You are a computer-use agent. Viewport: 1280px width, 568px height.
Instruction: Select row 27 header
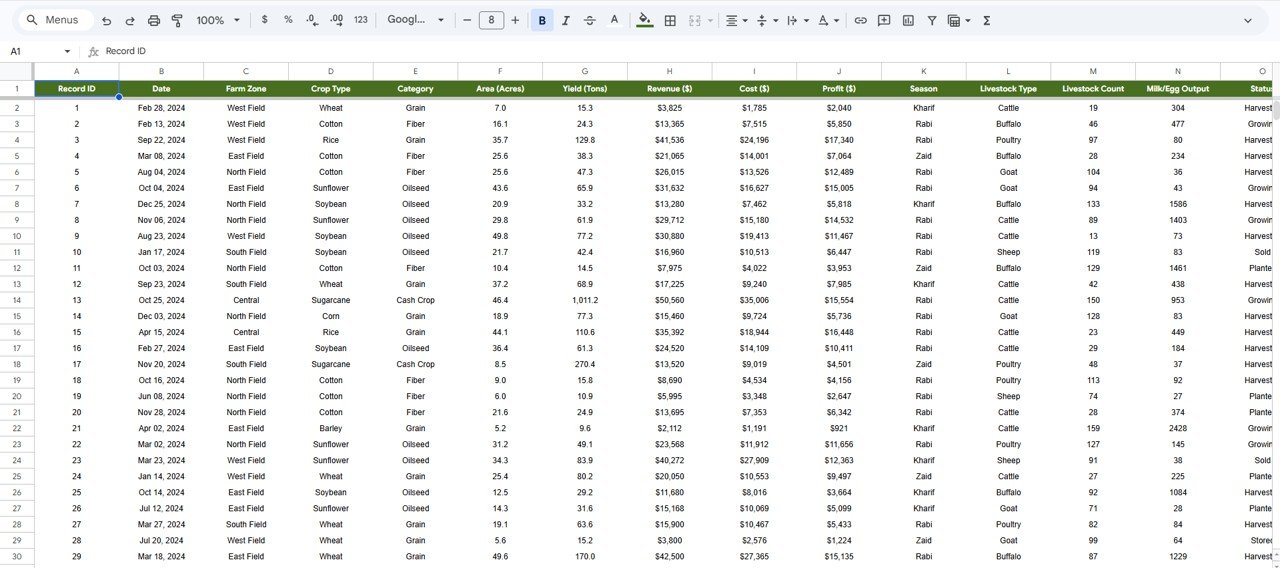pos(17,508)
